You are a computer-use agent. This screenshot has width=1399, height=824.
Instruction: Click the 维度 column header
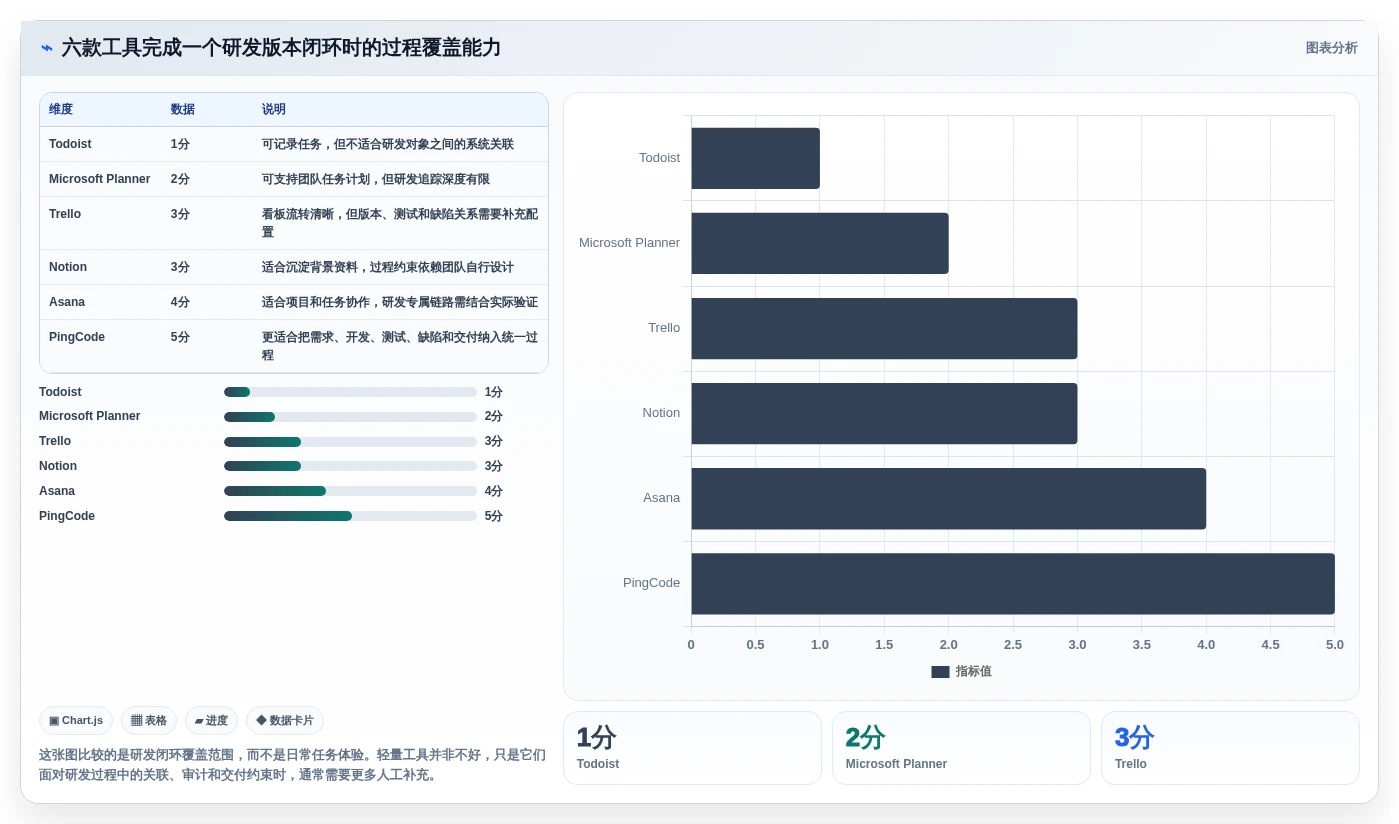coord(61,109)
